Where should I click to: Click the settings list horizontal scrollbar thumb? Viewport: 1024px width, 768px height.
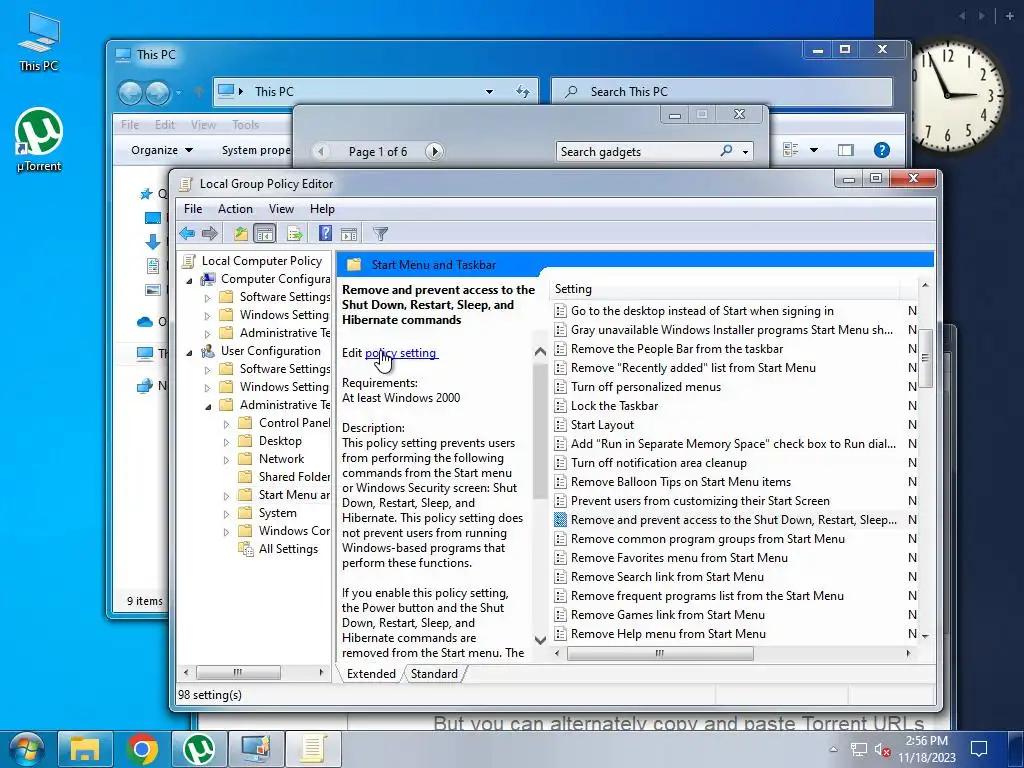(660, 653)
